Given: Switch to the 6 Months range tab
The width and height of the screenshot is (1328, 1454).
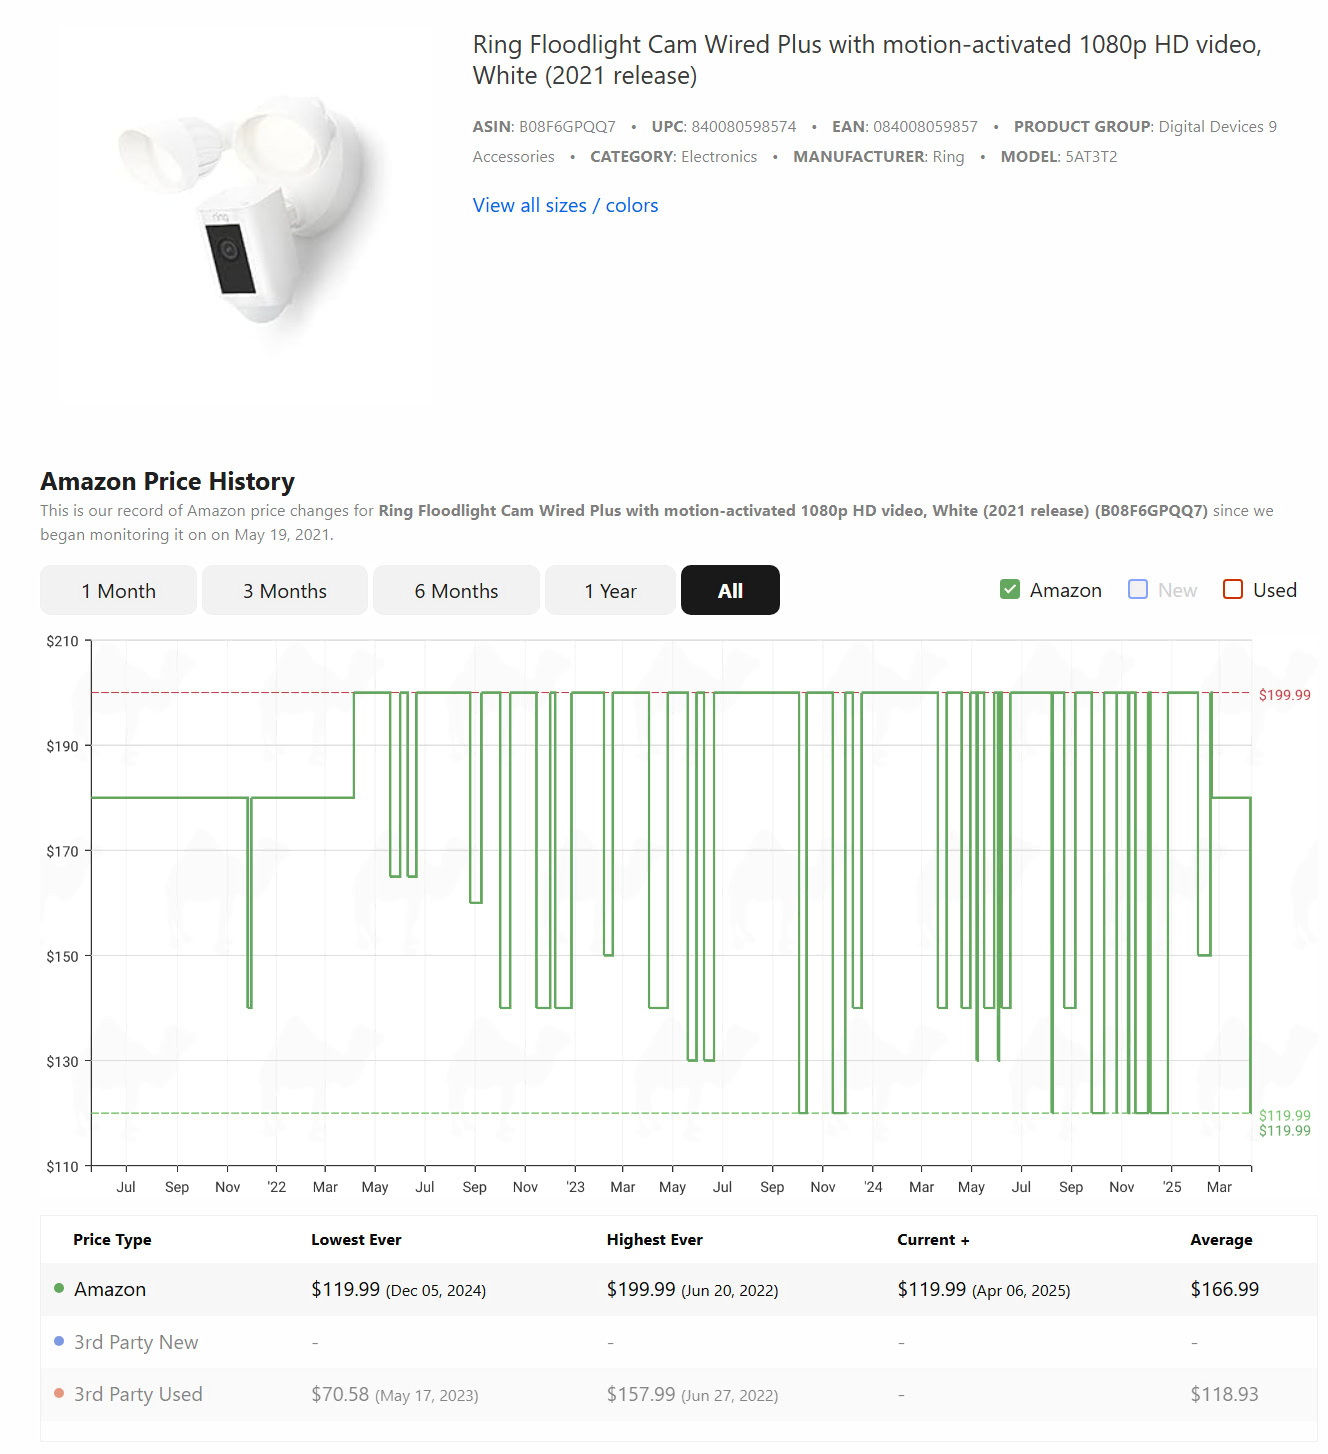Looking at the screenshot, I should (456, 590).
